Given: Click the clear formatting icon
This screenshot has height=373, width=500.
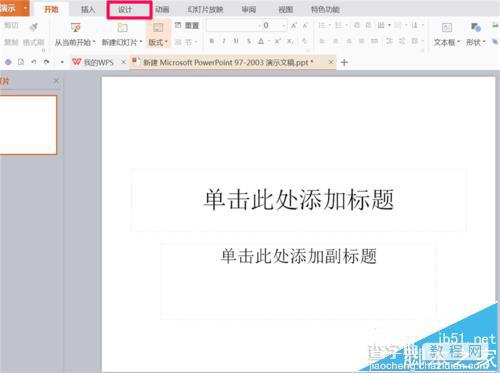Looking at the screenshot, I should (x=304, y=41).
